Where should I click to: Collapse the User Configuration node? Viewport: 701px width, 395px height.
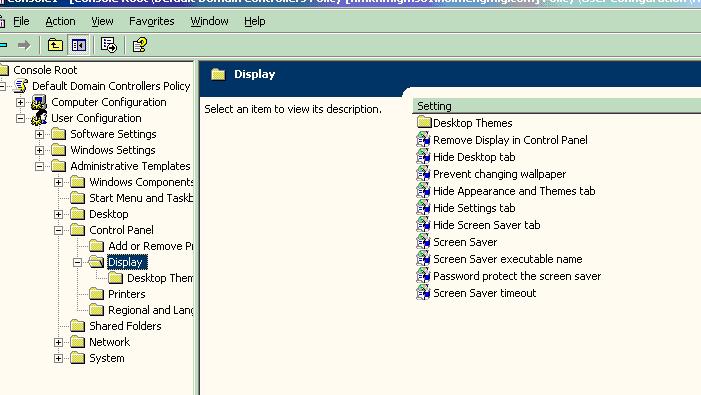pyautogui.click(x=20, y=118)
